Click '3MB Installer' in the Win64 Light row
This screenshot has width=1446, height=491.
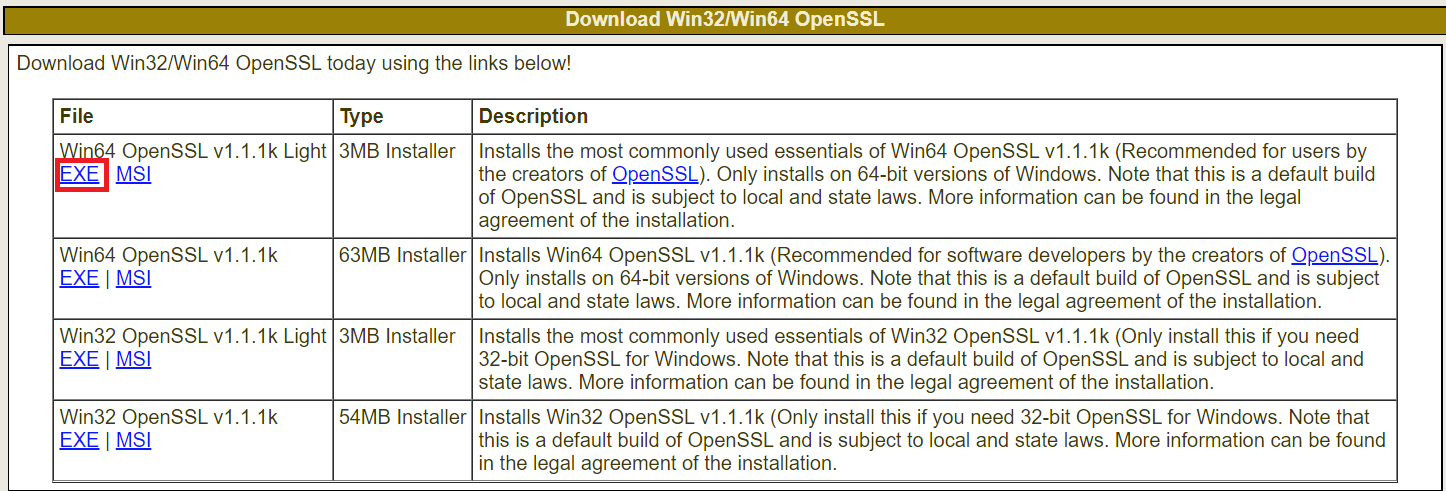pyautogui.click(x=397, y=151)
